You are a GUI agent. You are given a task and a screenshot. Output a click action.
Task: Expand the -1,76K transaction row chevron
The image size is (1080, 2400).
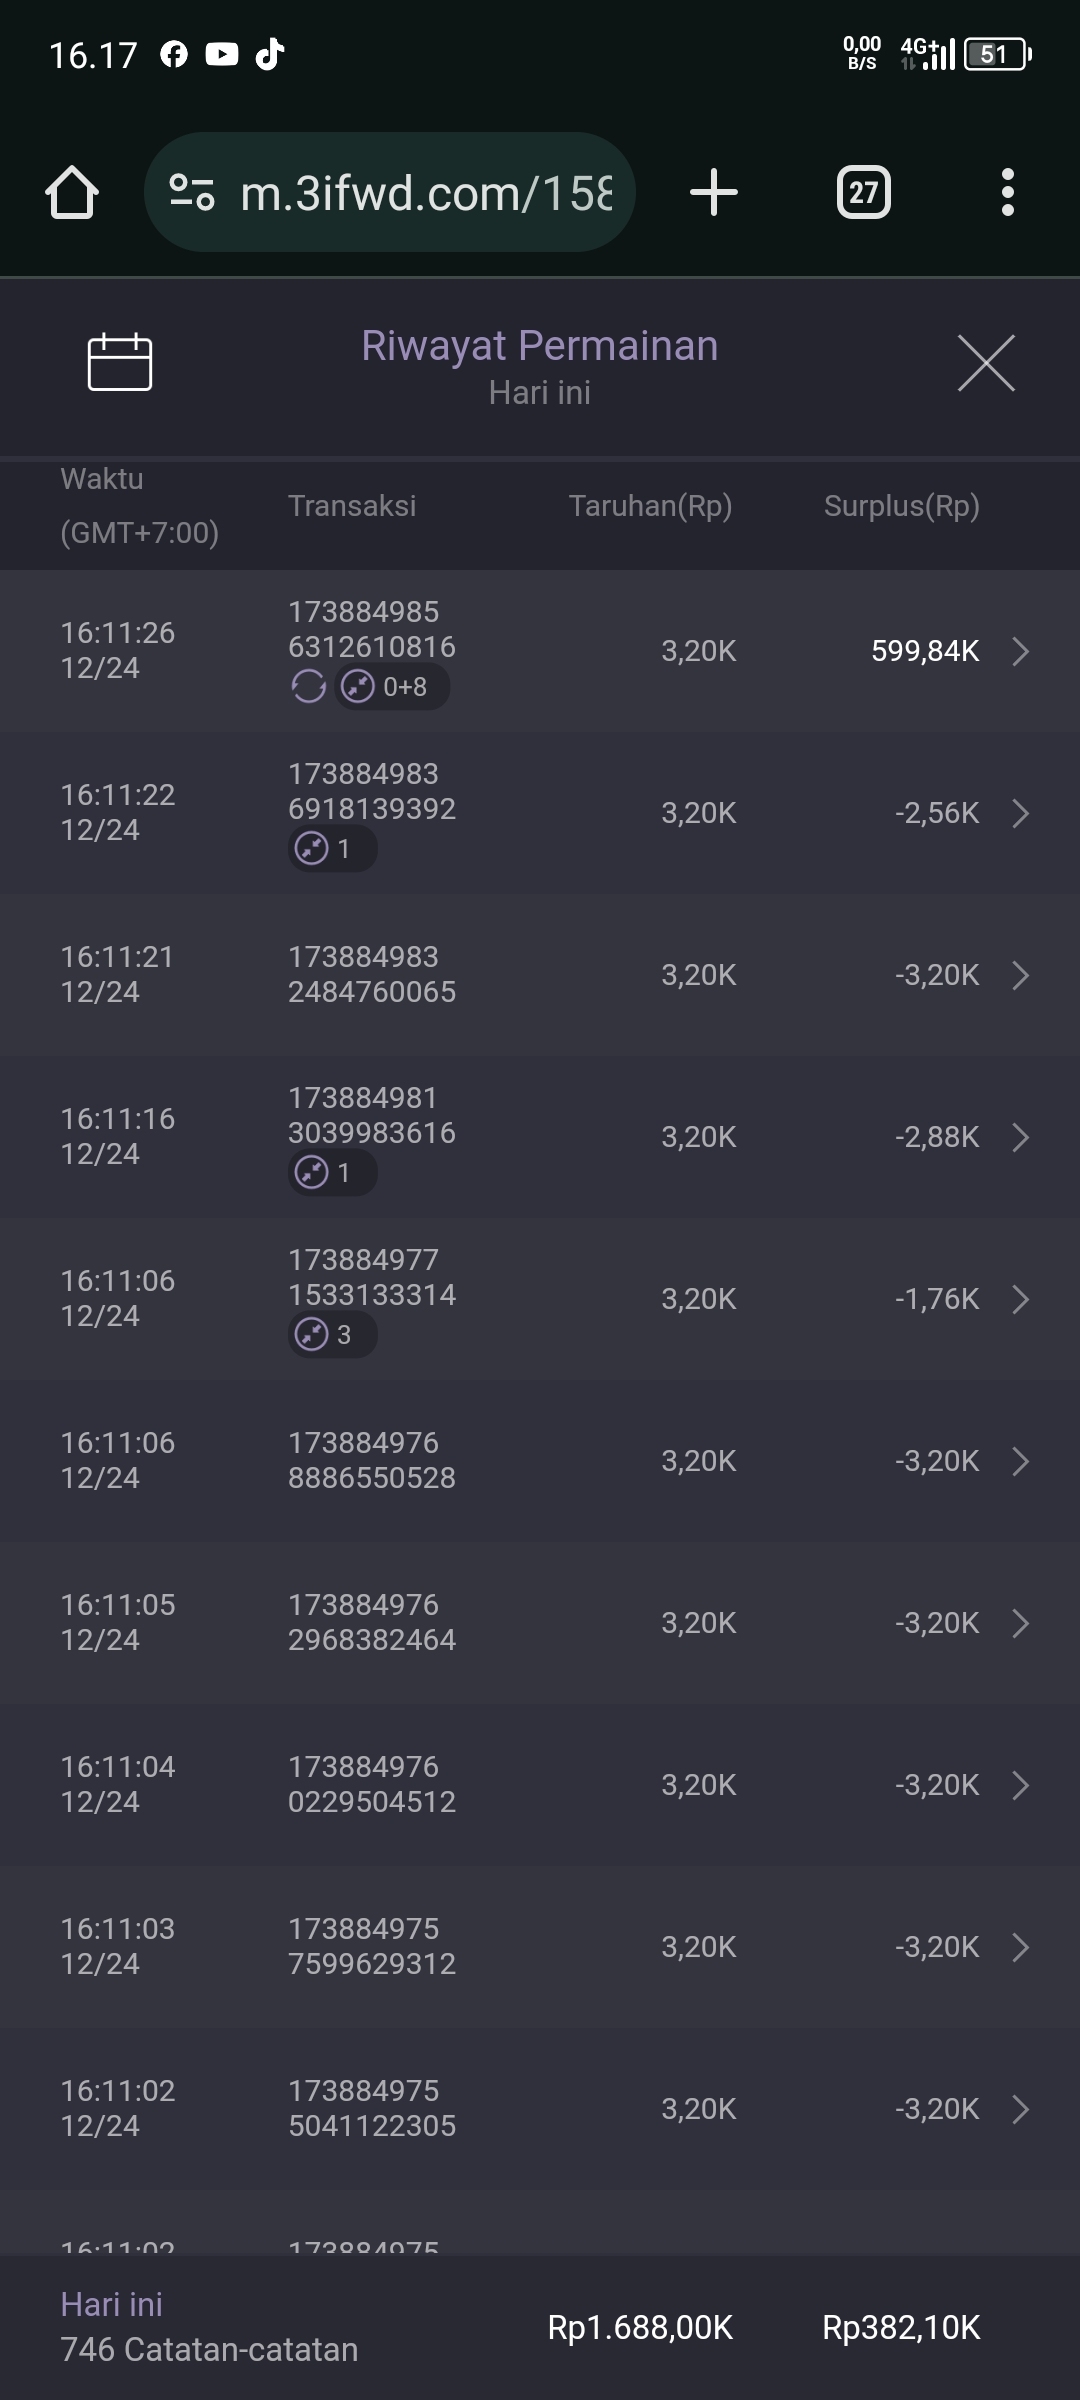tap(1020, 1299)
